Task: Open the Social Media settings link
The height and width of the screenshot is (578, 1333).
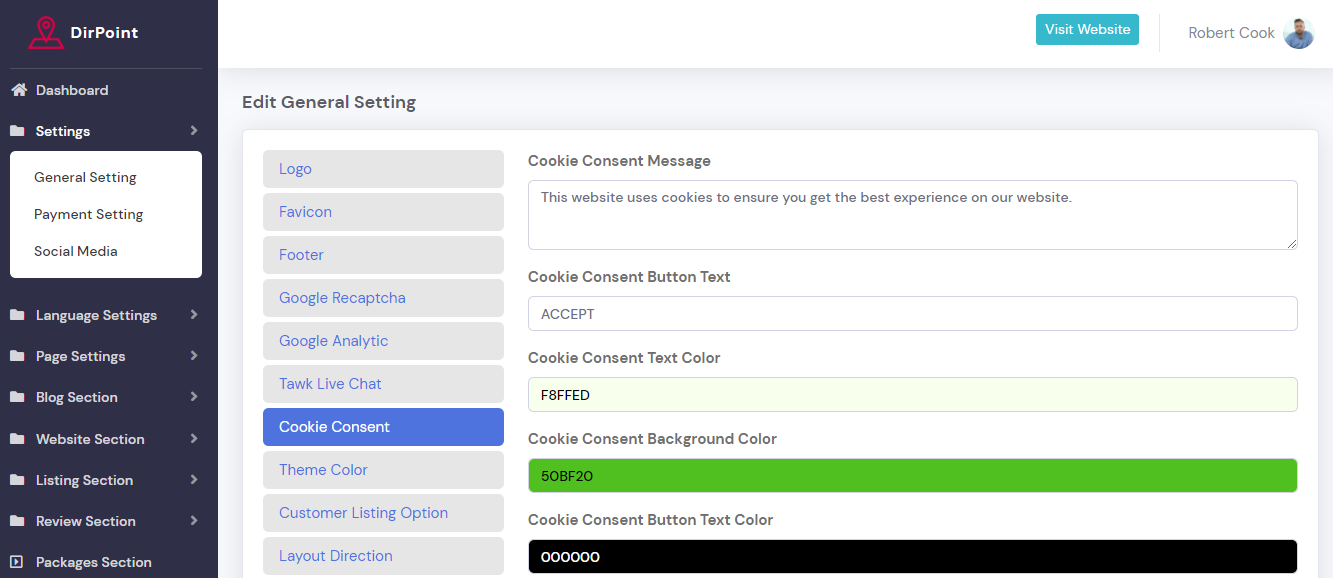Action: click(x=75, y=251)
